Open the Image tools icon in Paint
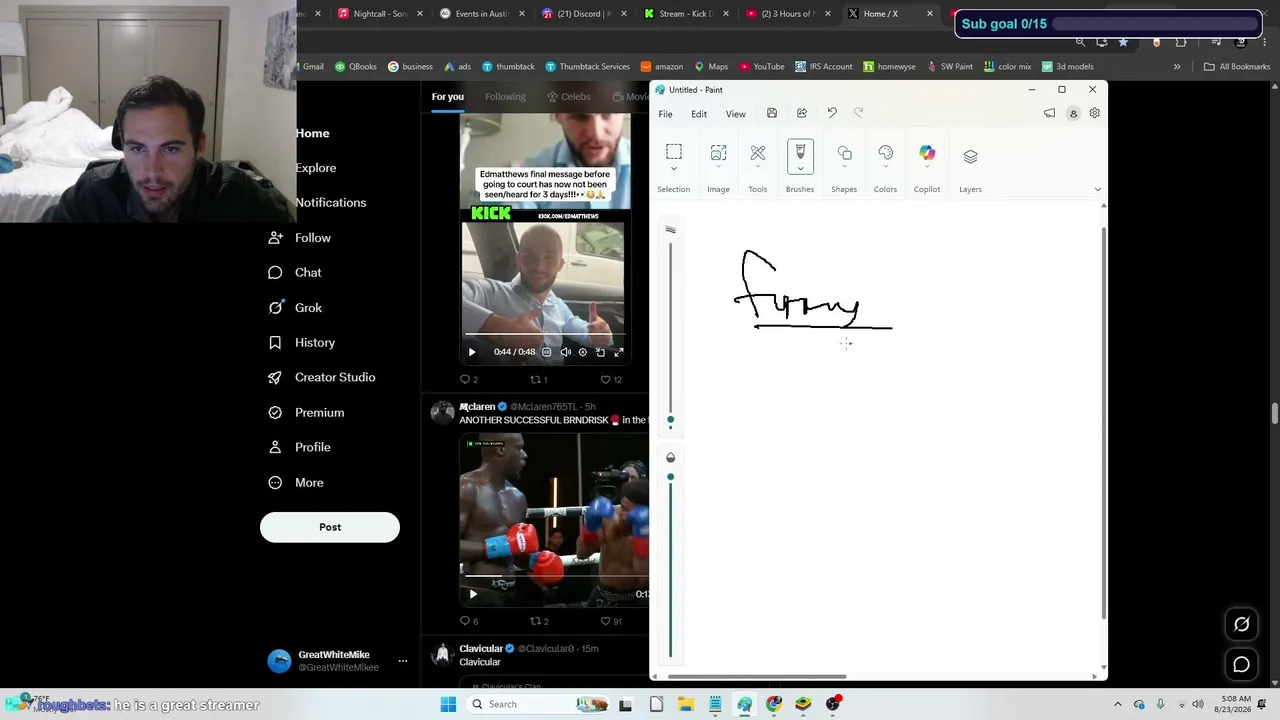The image size is (1280, 720). (x=718, y=153)
